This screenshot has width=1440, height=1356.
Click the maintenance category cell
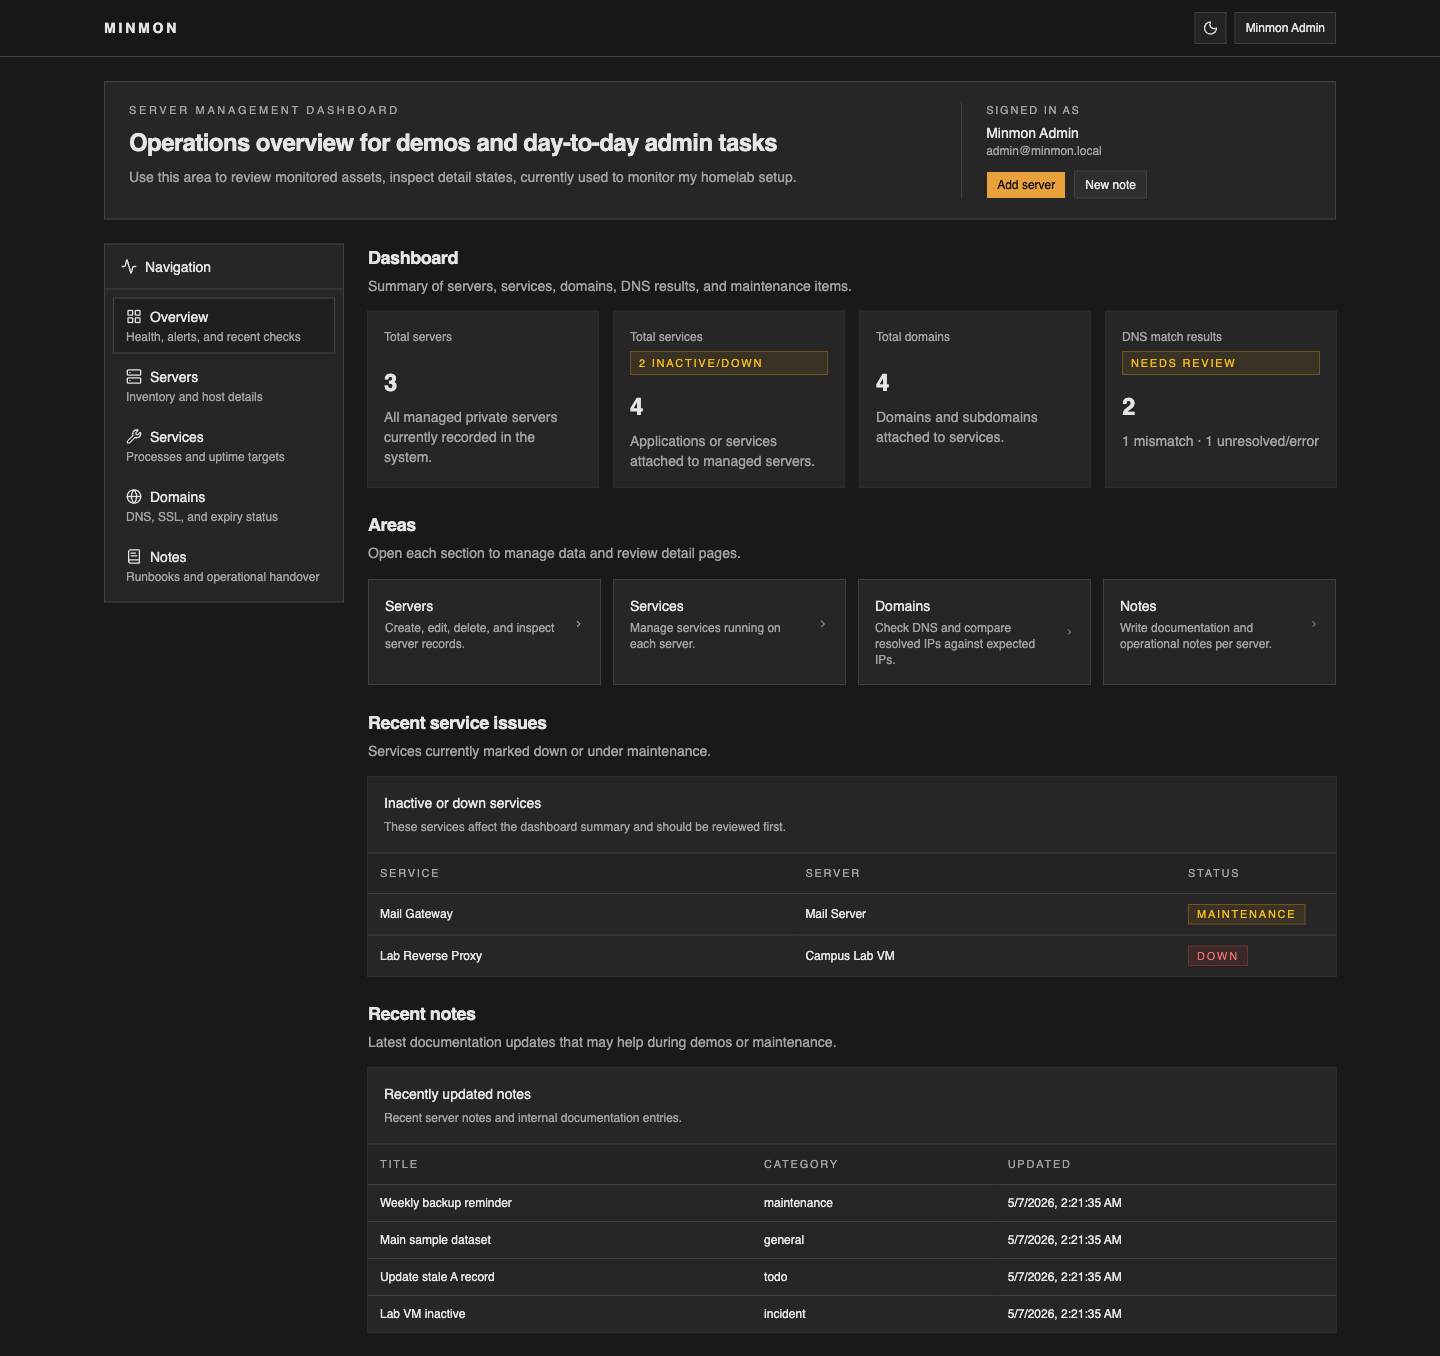(798, 1203)
